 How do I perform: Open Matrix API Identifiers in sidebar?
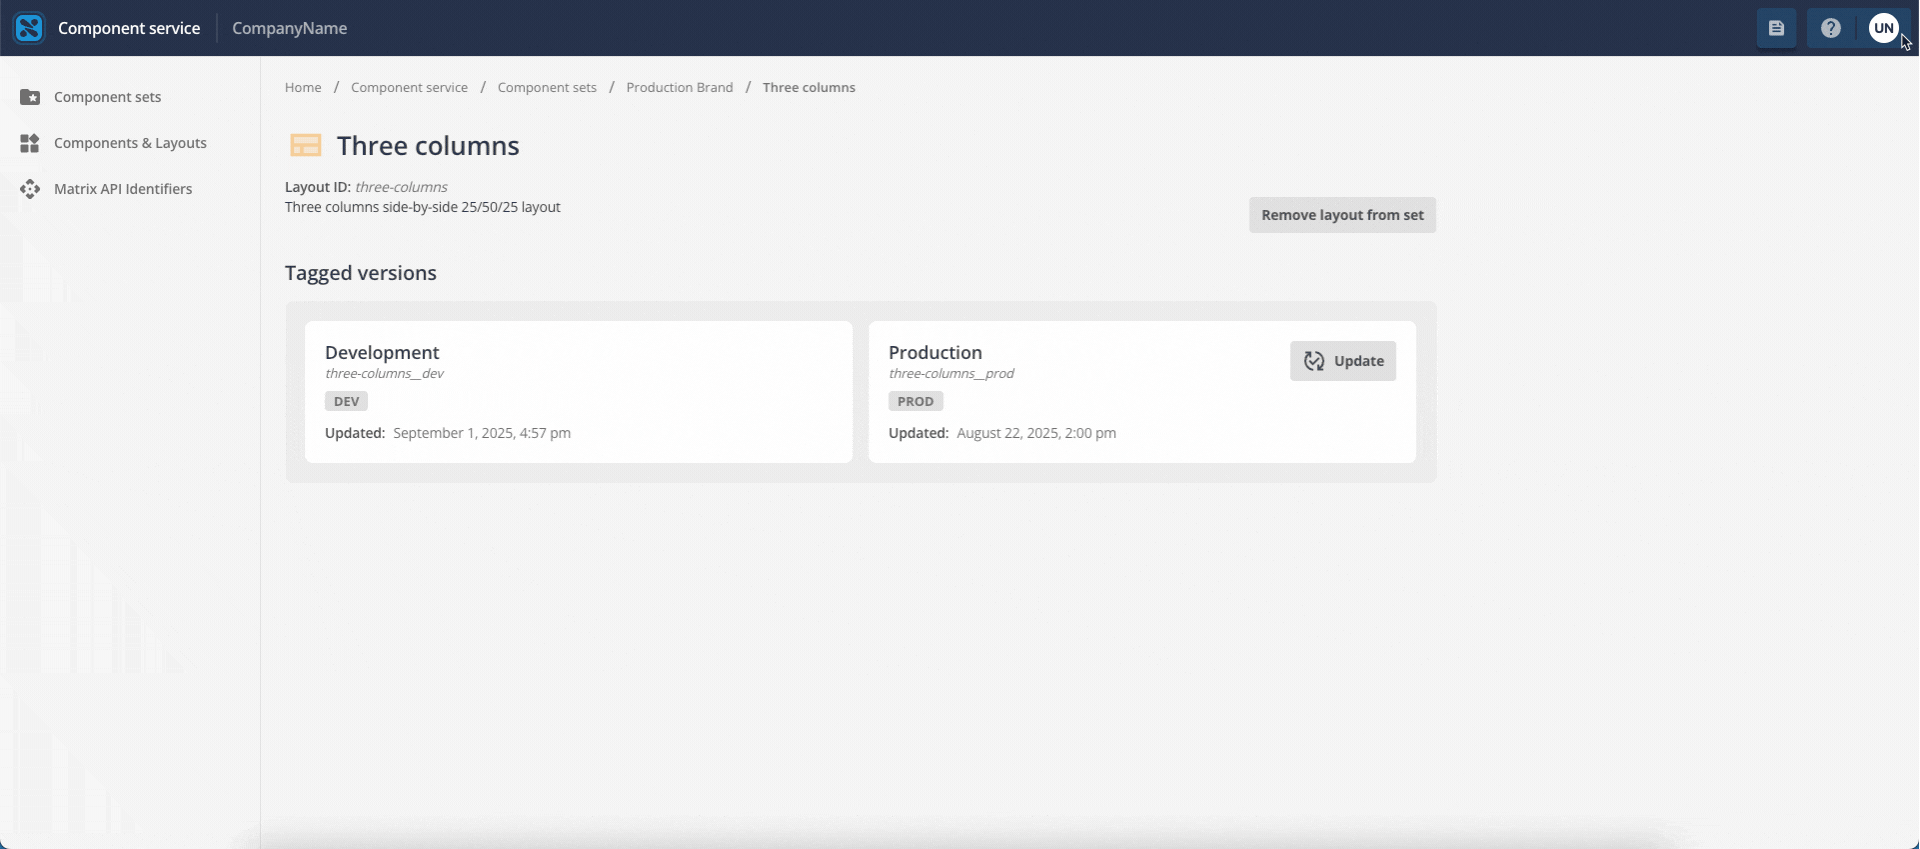click(x=123, y=189)
